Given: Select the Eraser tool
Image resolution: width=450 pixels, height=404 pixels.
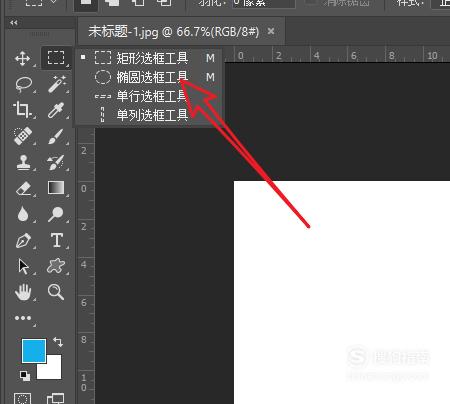Looking at the screenshot, I should click(x=23, y=188).
